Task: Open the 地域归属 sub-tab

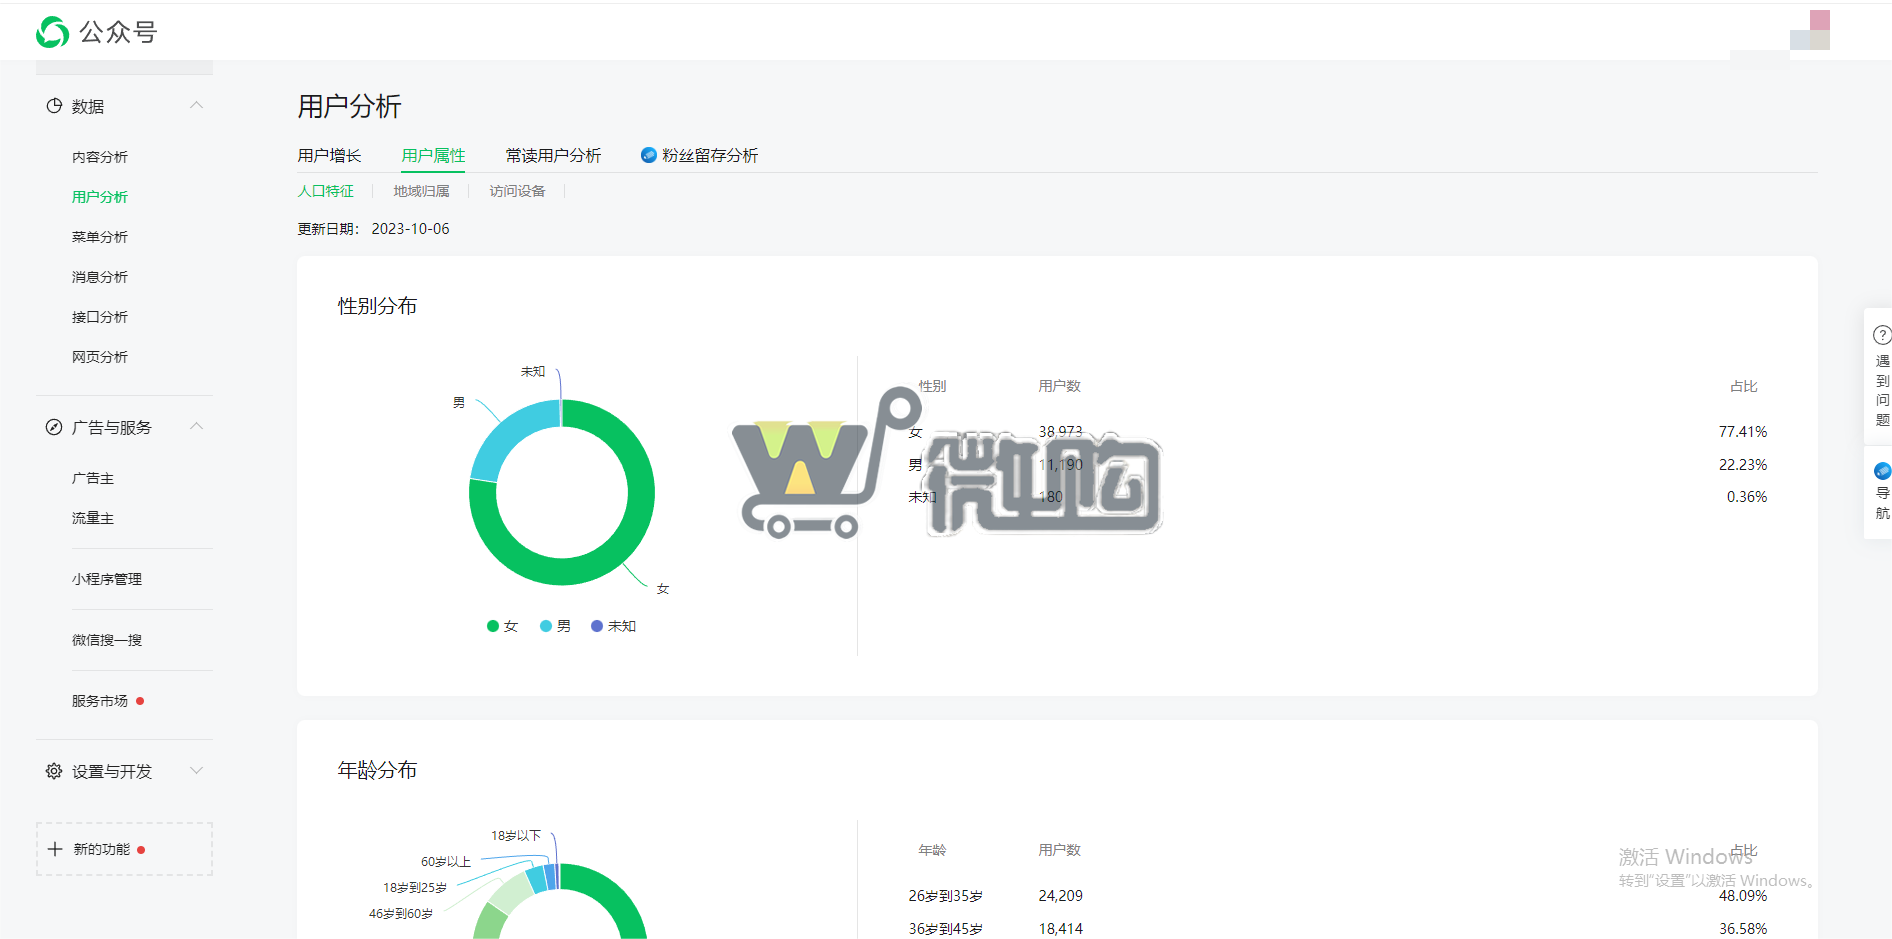Action: 422,191
